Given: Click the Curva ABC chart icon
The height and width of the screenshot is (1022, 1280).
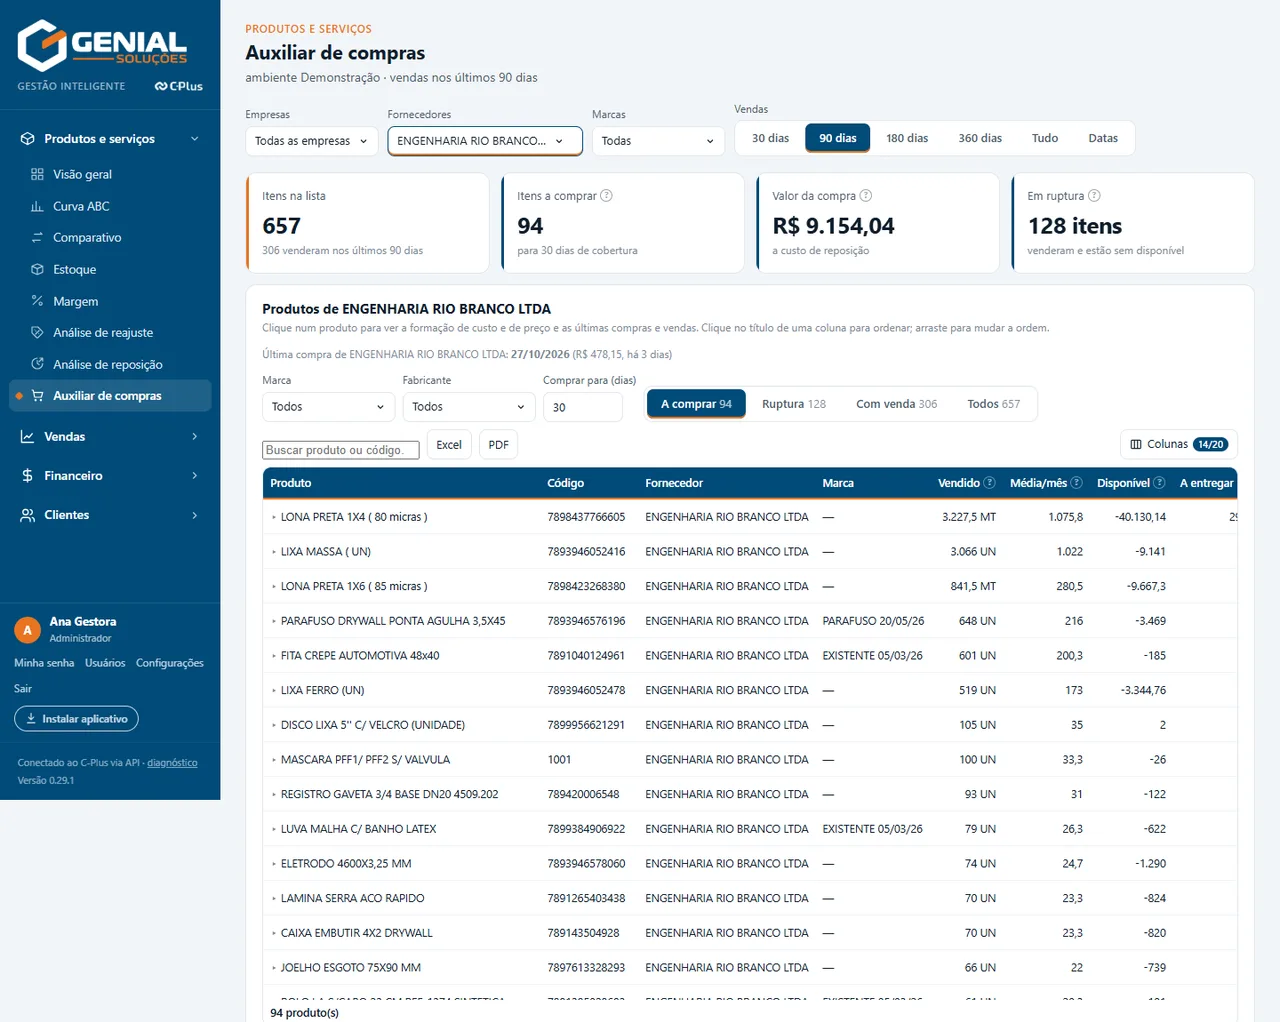Looking at the screenshot, I should 37,206.
